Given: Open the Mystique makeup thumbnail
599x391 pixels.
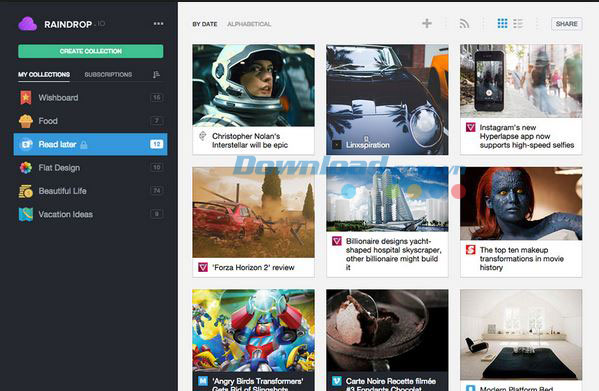Looking at the screenshot, I should point(521,204).
